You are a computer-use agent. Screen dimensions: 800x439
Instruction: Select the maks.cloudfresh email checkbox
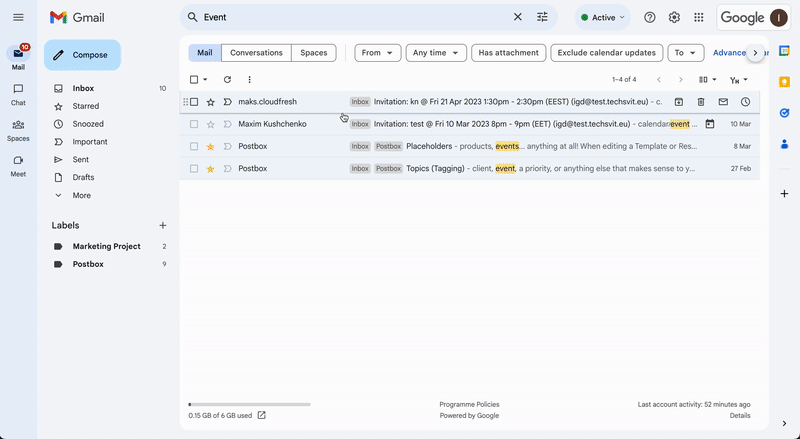(x=194, y=102)
